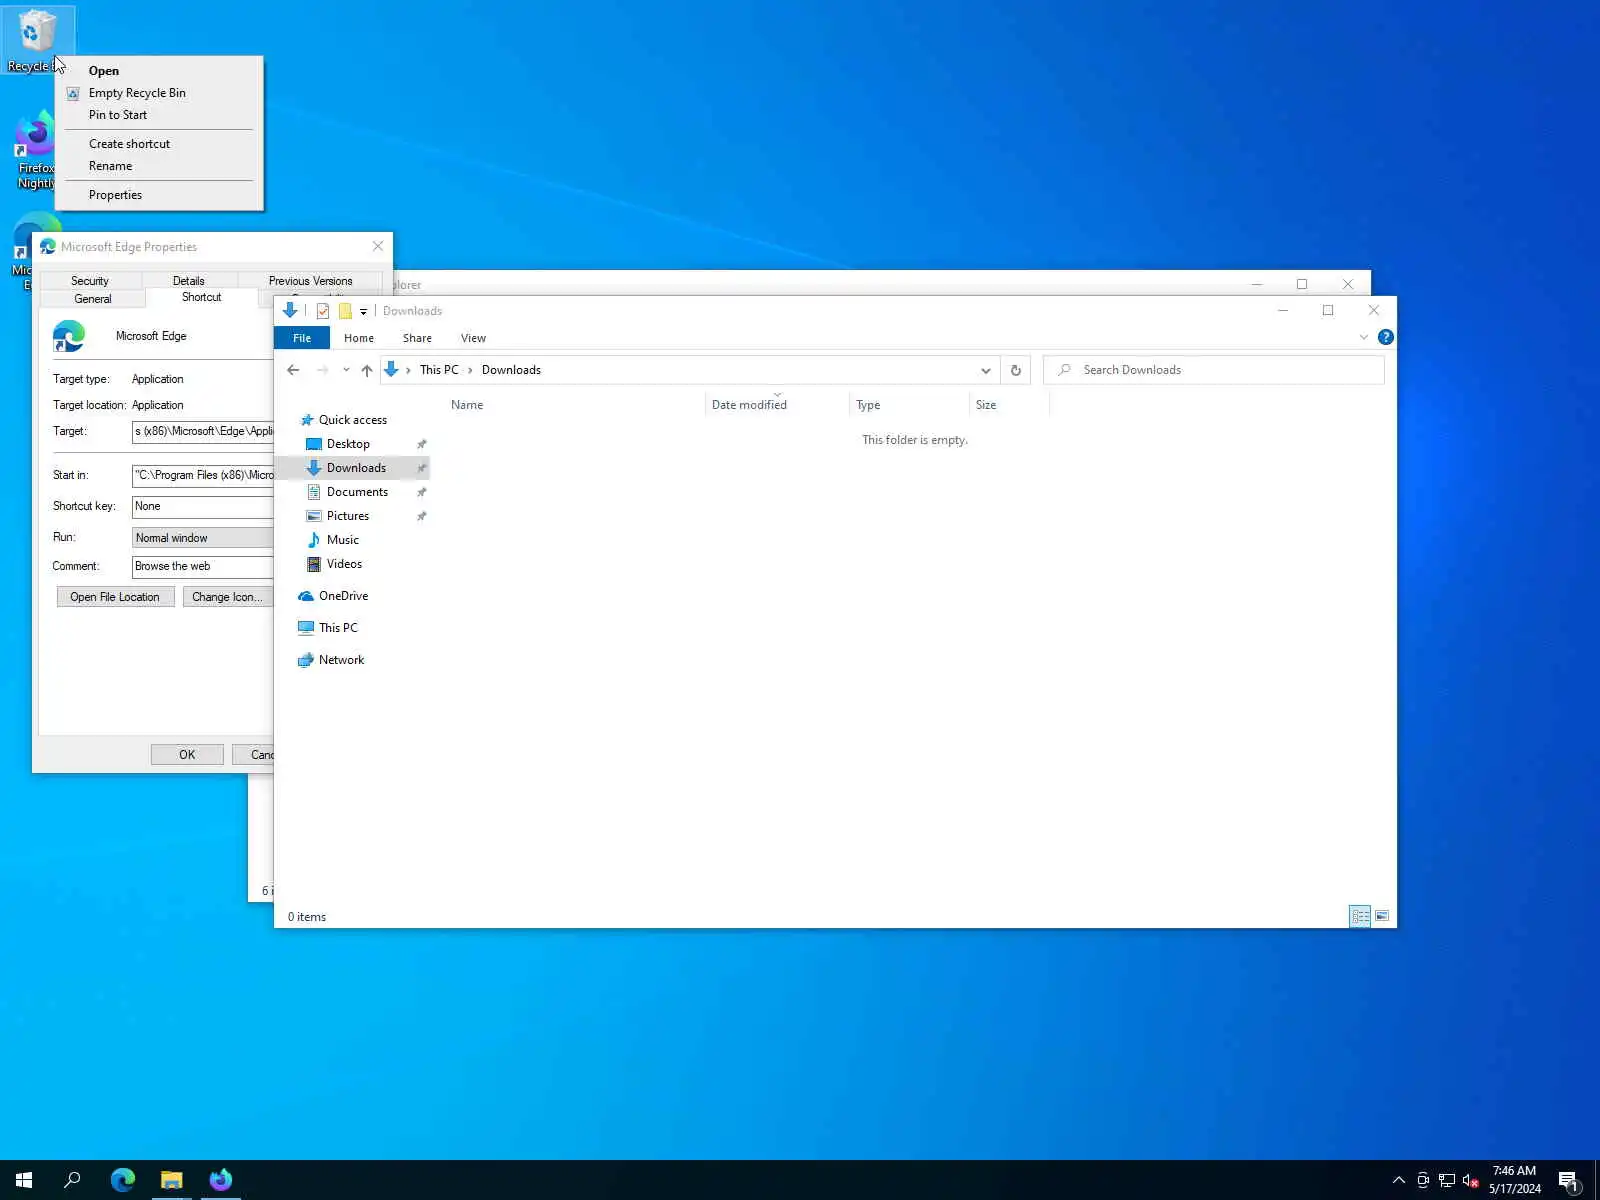Open Explorer help via blue question mark

(x=1385, y=337)
